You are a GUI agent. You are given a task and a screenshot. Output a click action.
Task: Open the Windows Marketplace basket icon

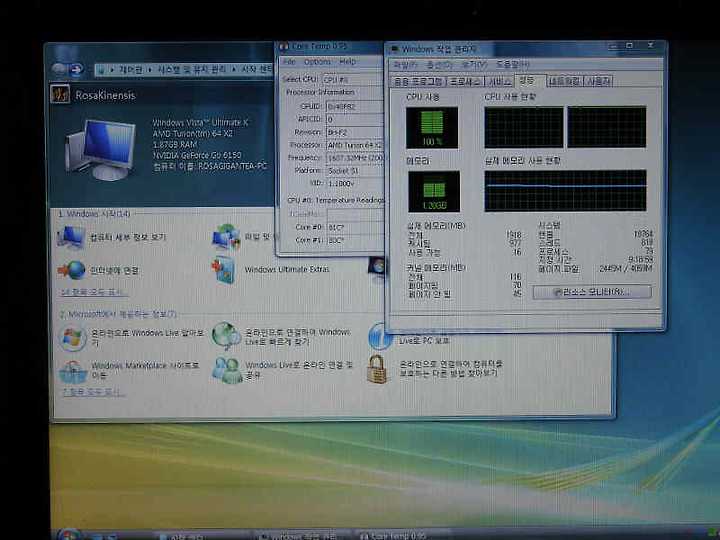coord(73,371)
